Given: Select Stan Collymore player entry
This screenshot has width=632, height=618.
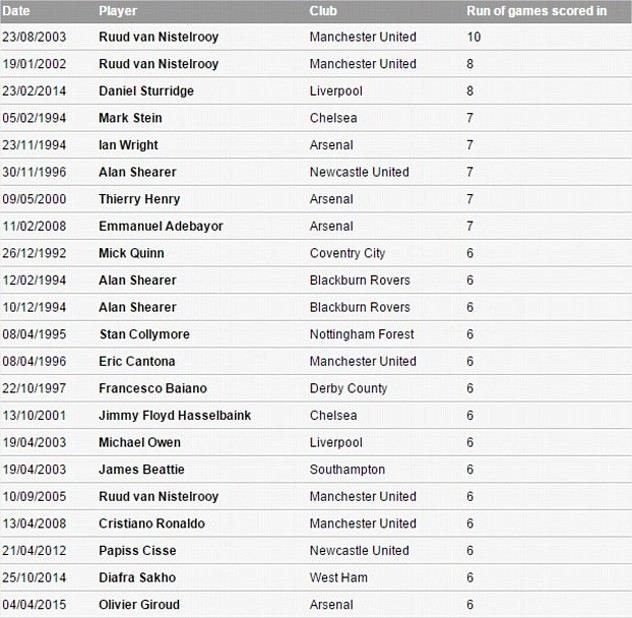Looking at the screenshot, I should 144,334.
